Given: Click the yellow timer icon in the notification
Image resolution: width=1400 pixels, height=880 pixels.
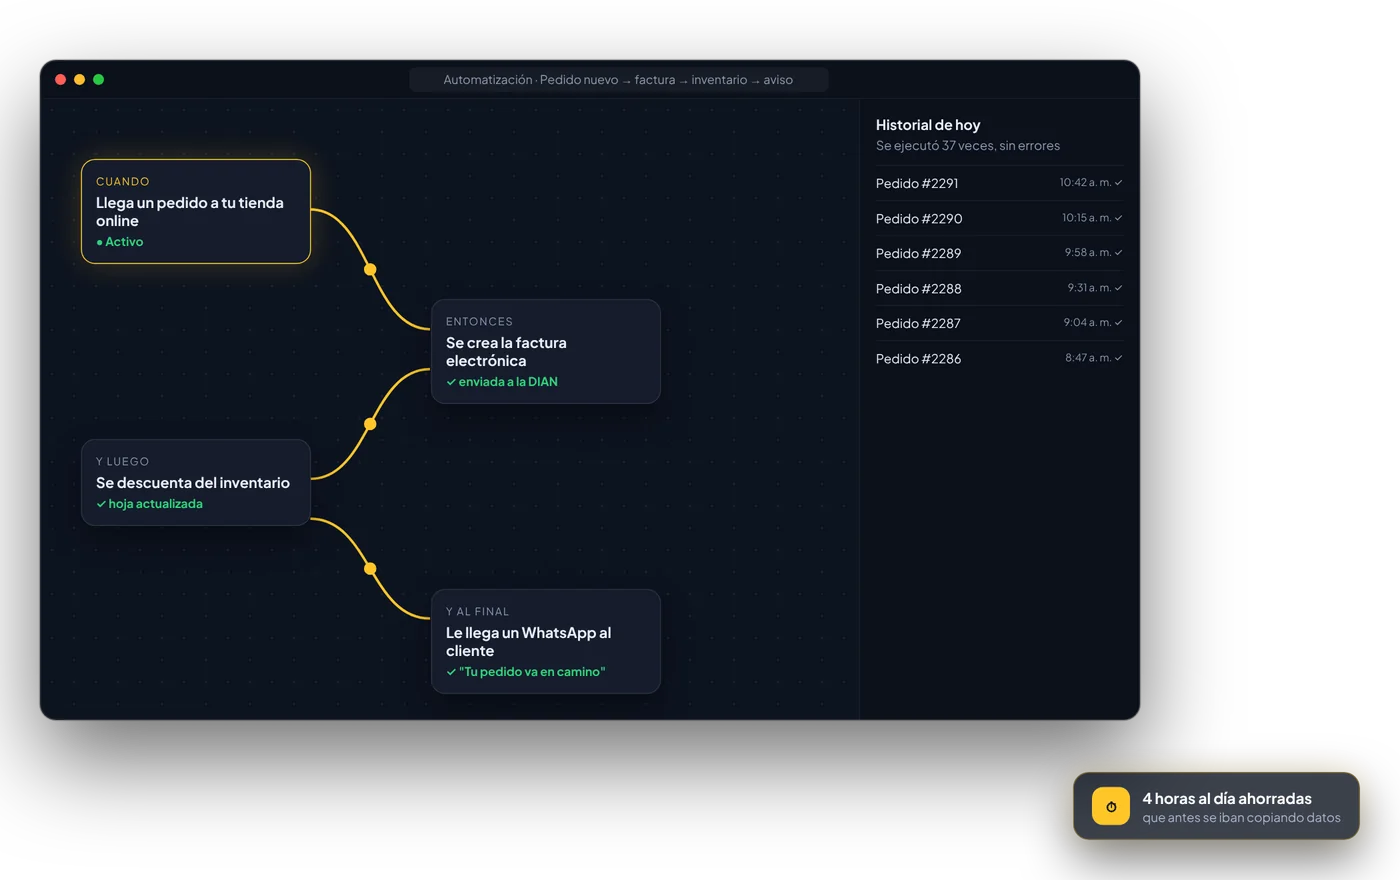Looking at the screenshot, I should 1110,806.
